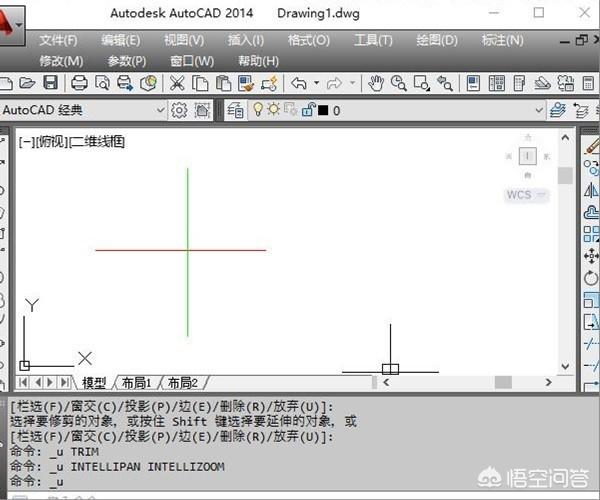This screenshot has height=500, width=600.
Task: Open the layer list dropdown arrow
Action: point(539,110)
